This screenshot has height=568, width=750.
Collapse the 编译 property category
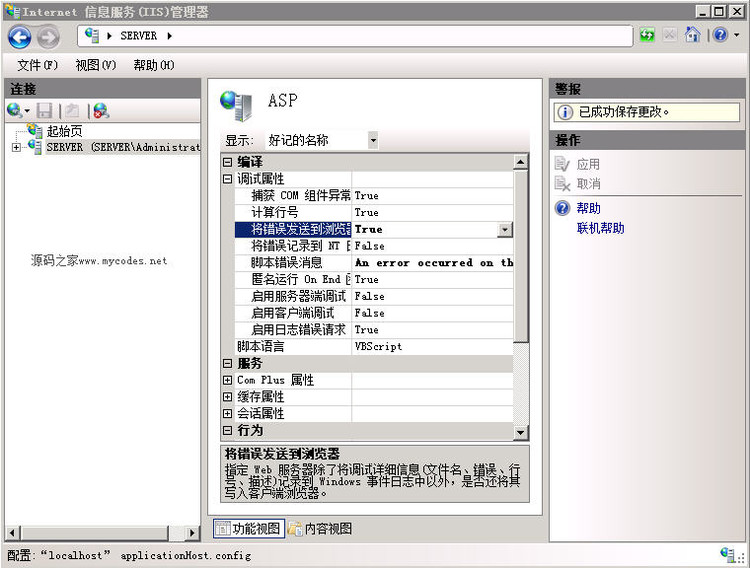tap(228, 162)
